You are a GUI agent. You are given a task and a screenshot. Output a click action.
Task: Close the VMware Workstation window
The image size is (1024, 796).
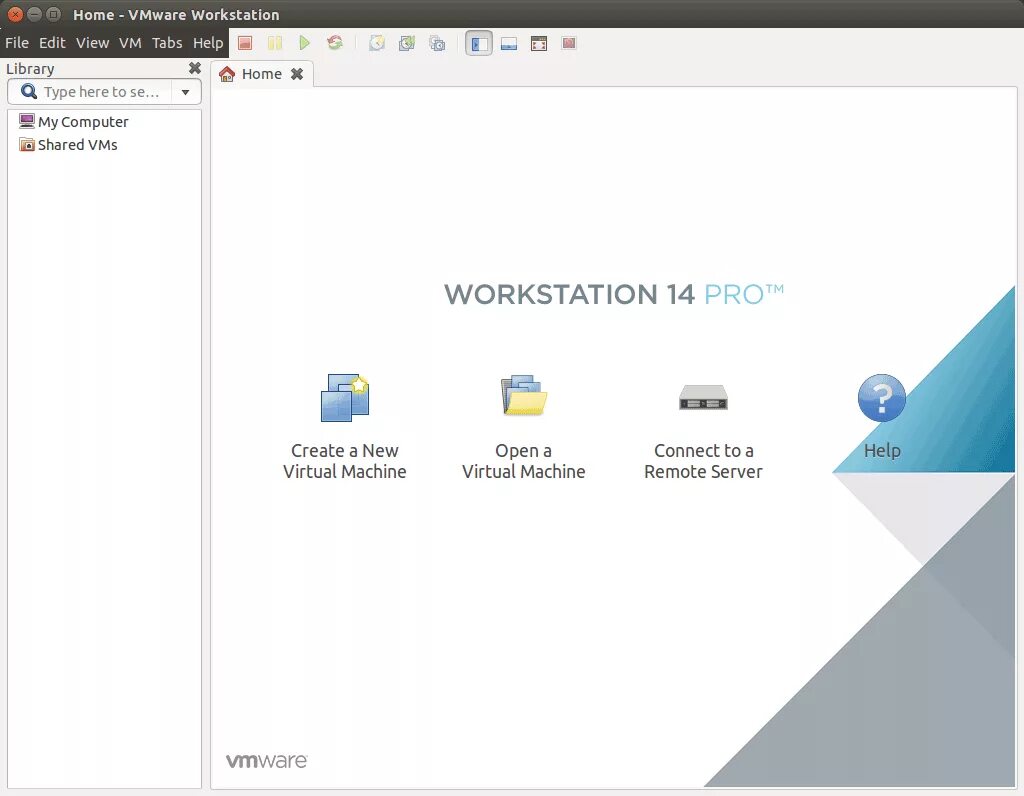pos(15,14)
